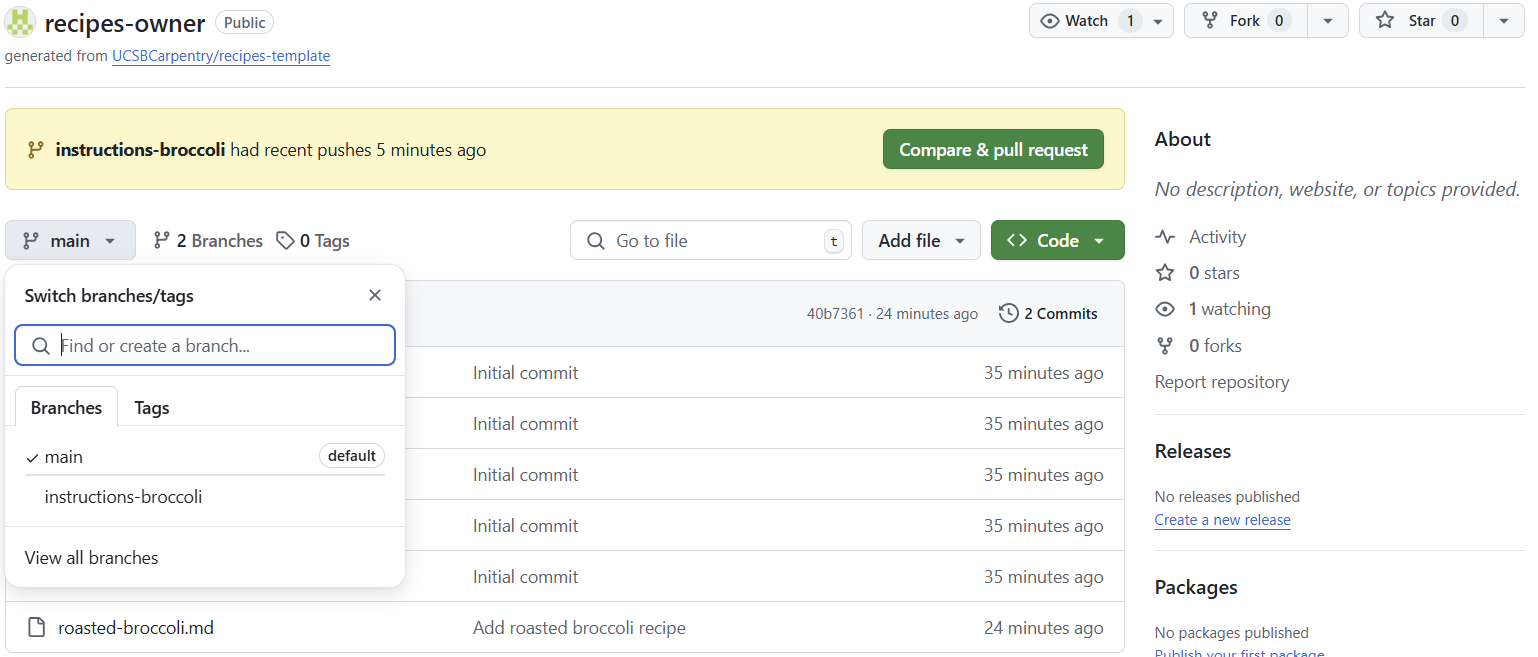The width and height of the screenshot is (1538, 657).
Task: Select the Branches tab
Action: coord(66,407)
